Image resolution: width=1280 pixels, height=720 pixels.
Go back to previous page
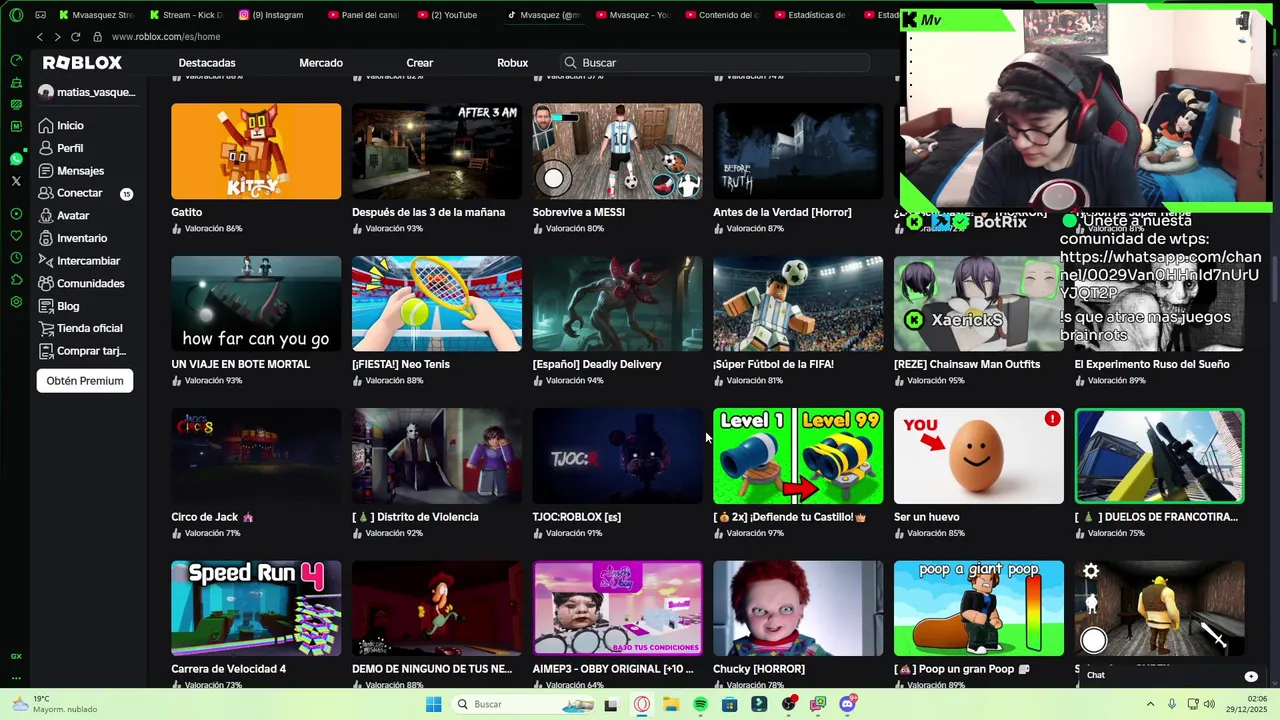[39, 37]
